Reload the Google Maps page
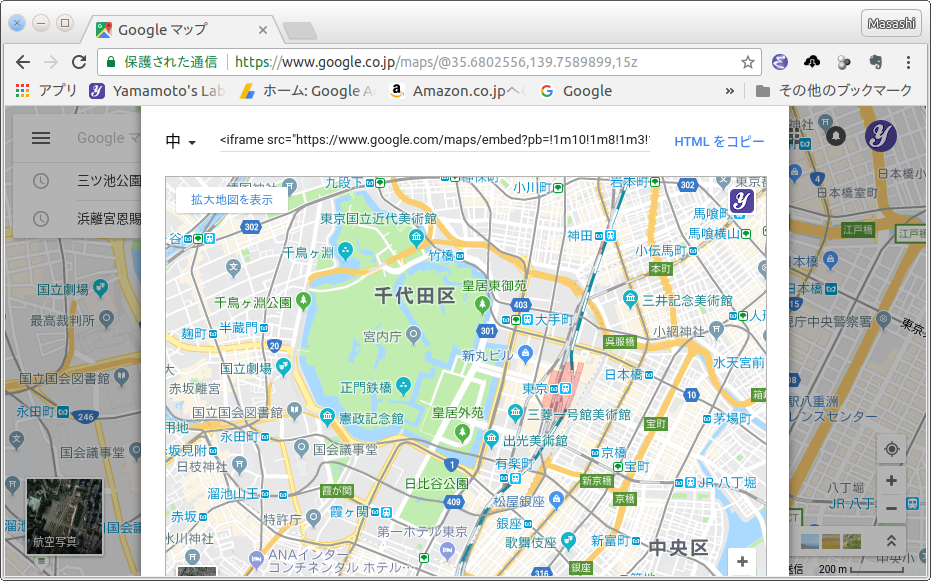 (79, 62)
